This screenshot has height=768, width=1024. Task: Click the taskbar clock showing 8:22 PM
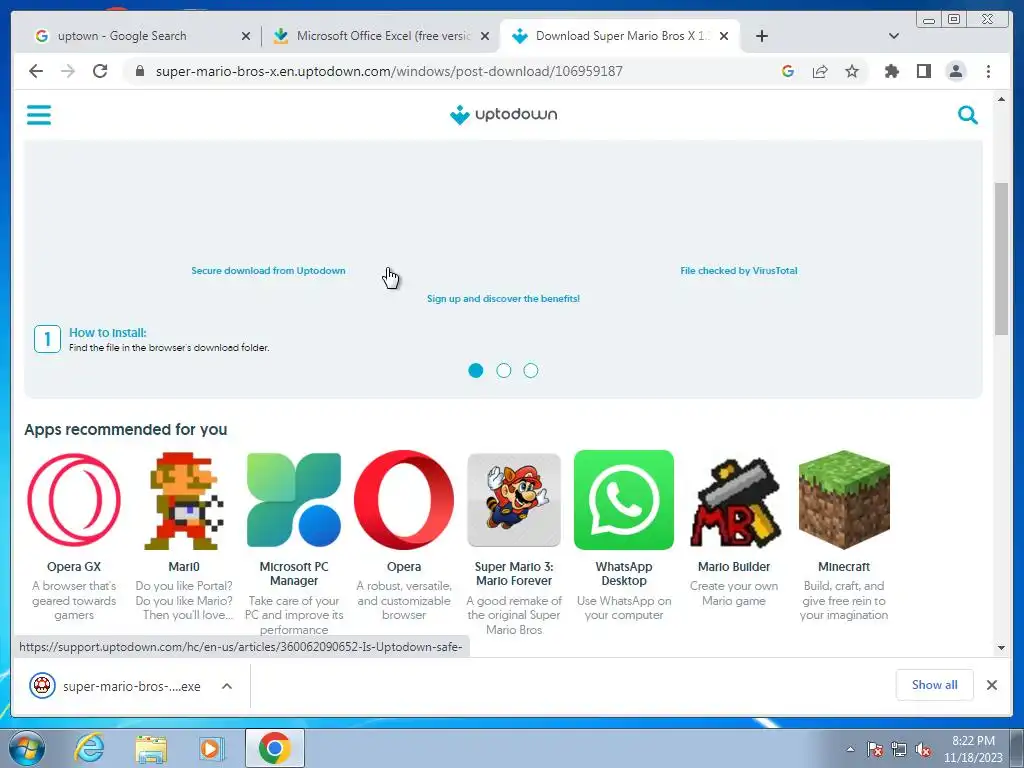pos(973,749)
